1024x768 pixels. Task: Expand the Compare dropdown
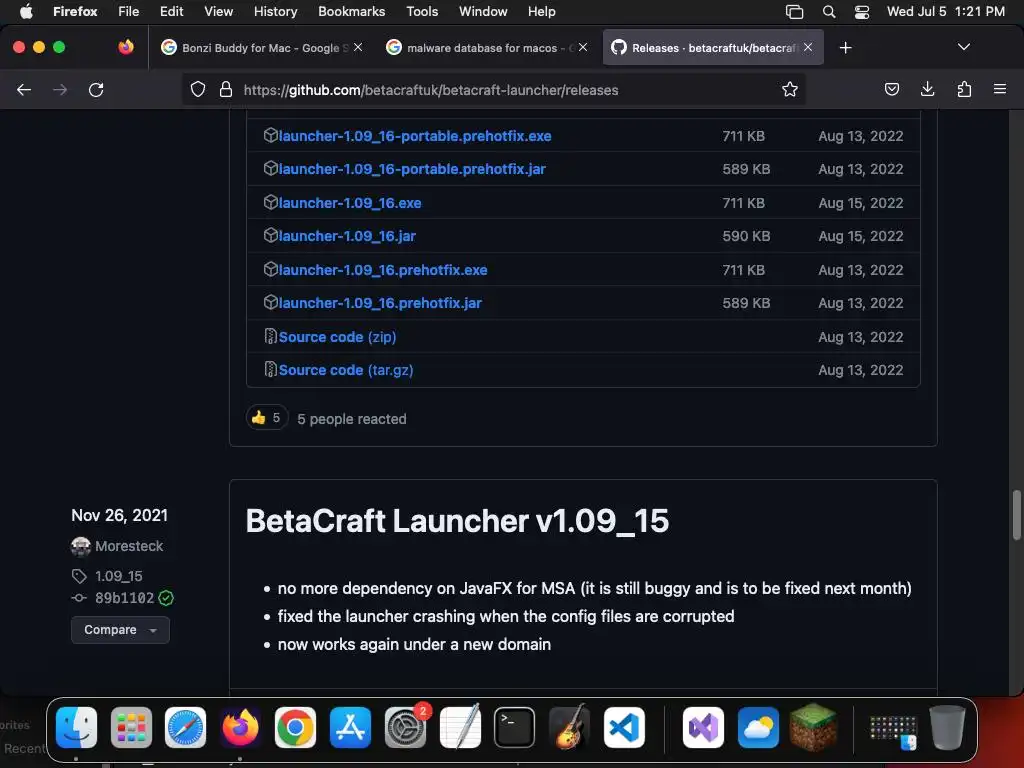[x=120, y=630]
